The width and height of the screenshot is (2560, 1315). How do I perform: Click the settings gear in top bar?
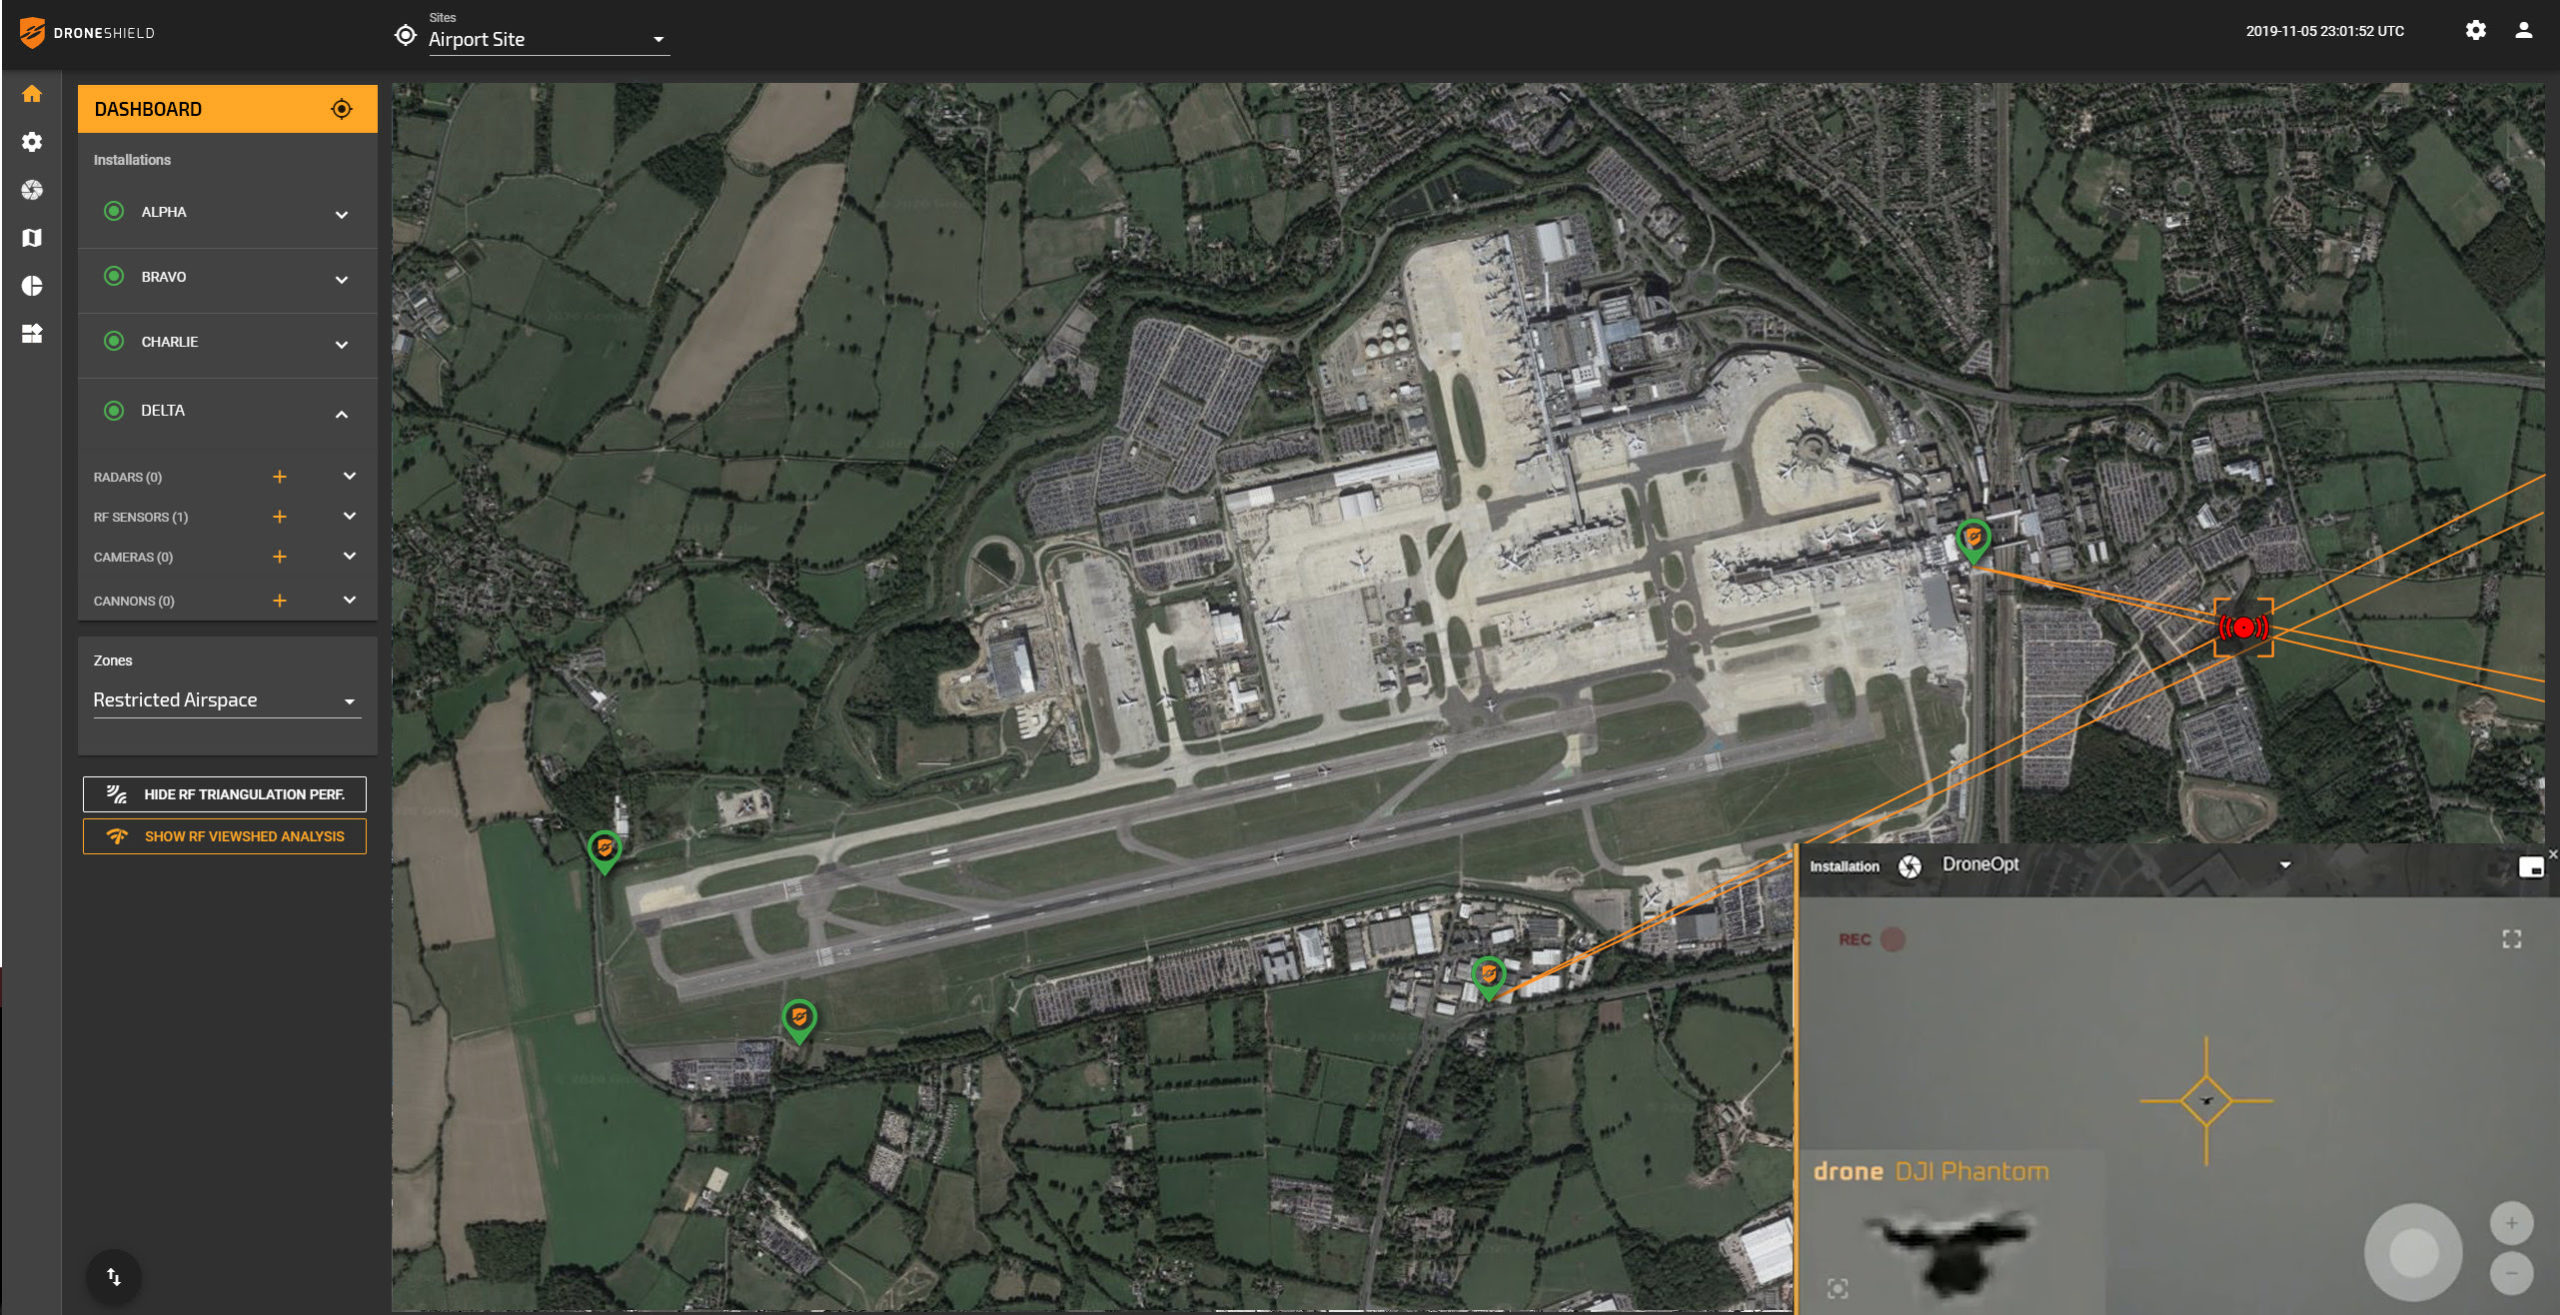[x=2475, y=30]
